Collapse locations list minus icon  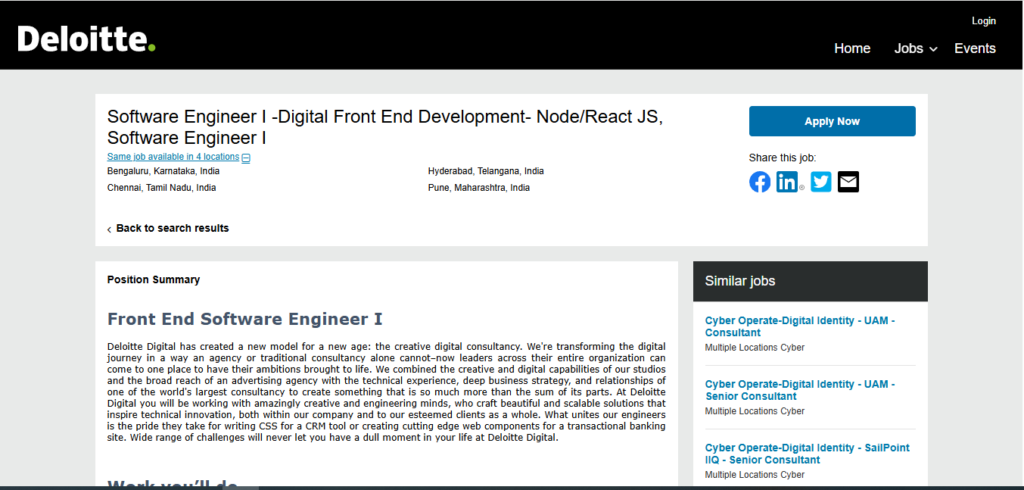(246, 157)
